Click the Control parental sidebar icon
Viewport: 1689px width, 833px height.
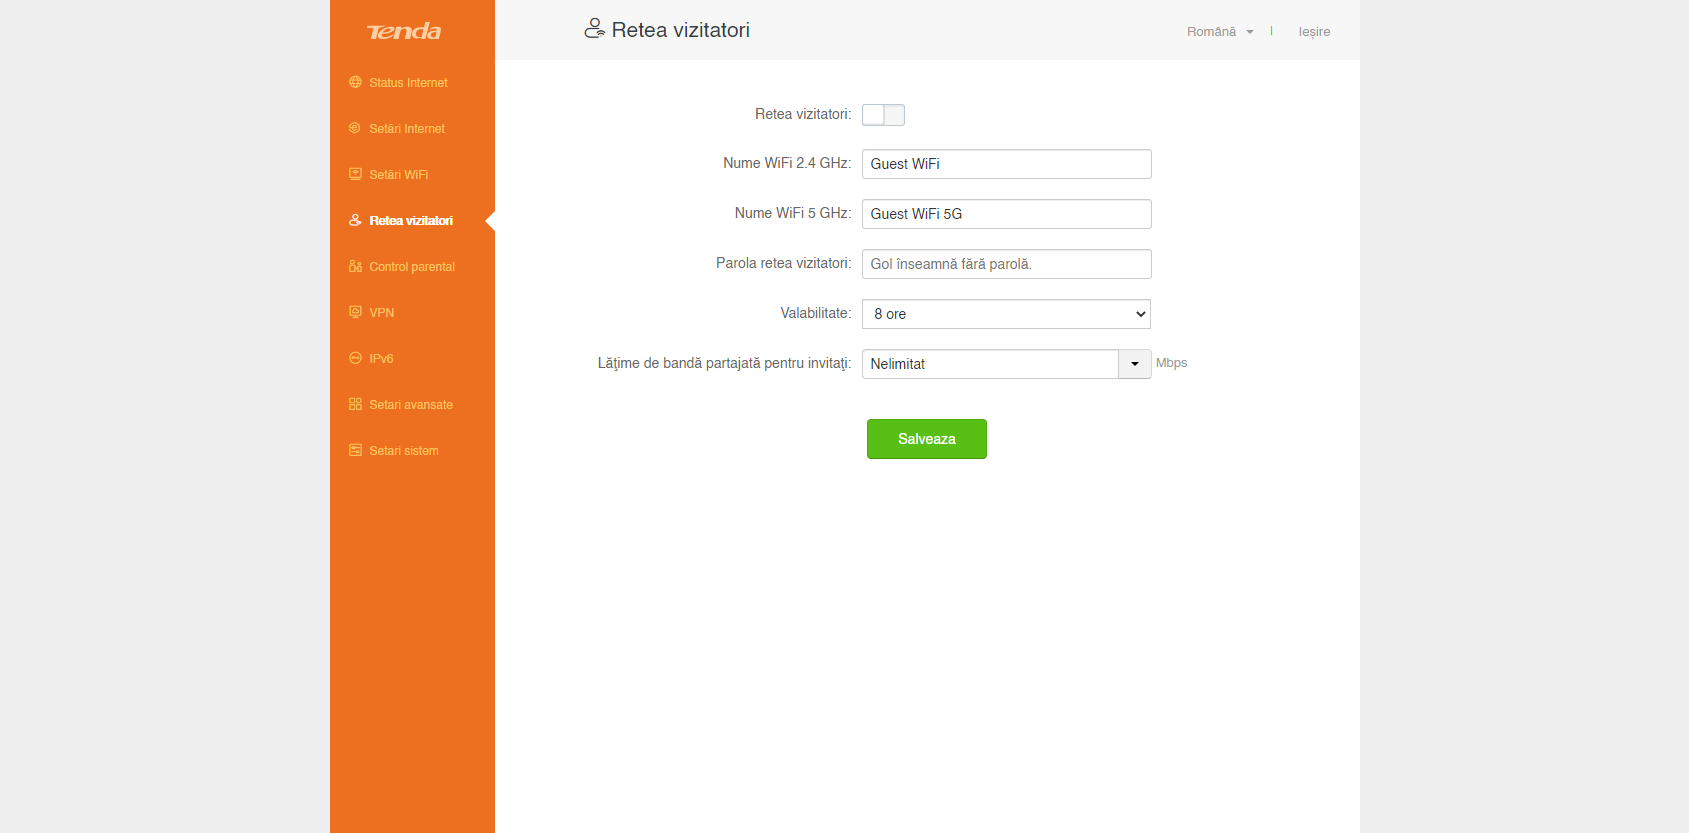(x=355, y=266)
